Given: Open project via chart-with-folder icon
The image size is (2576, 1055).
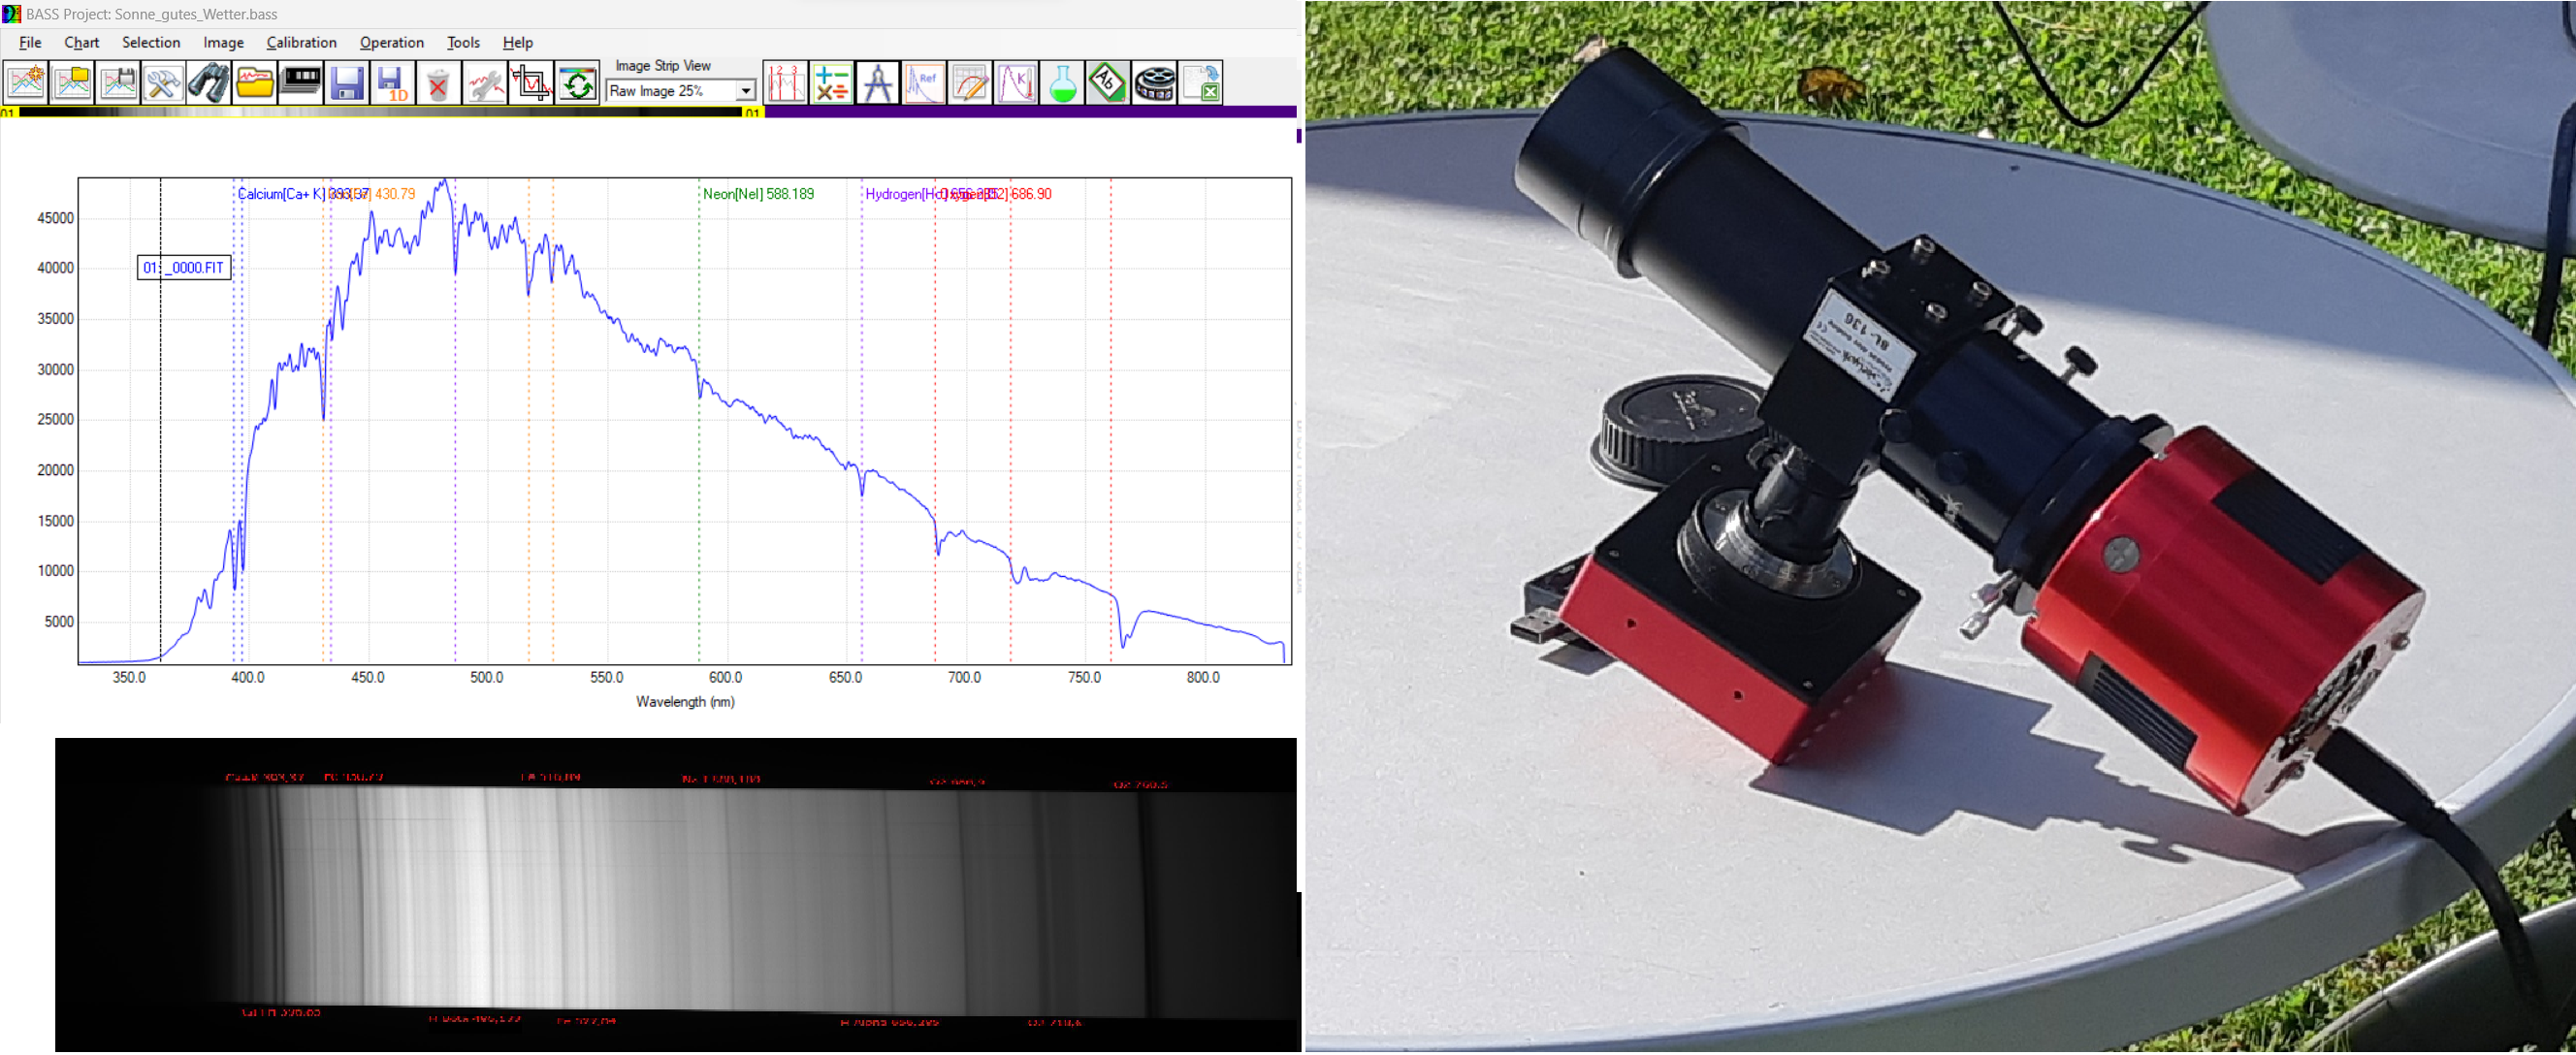Looking at the screenshot, I should [72, 83].
